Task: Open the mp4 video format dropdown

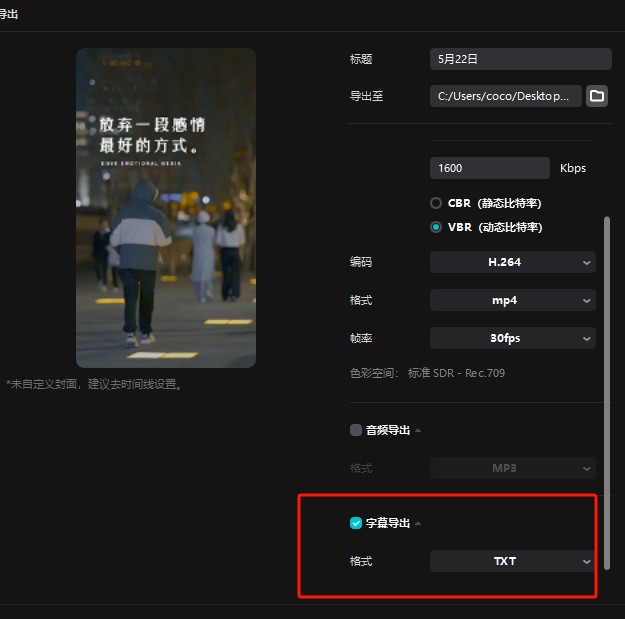Action: (x=512, y=300)
